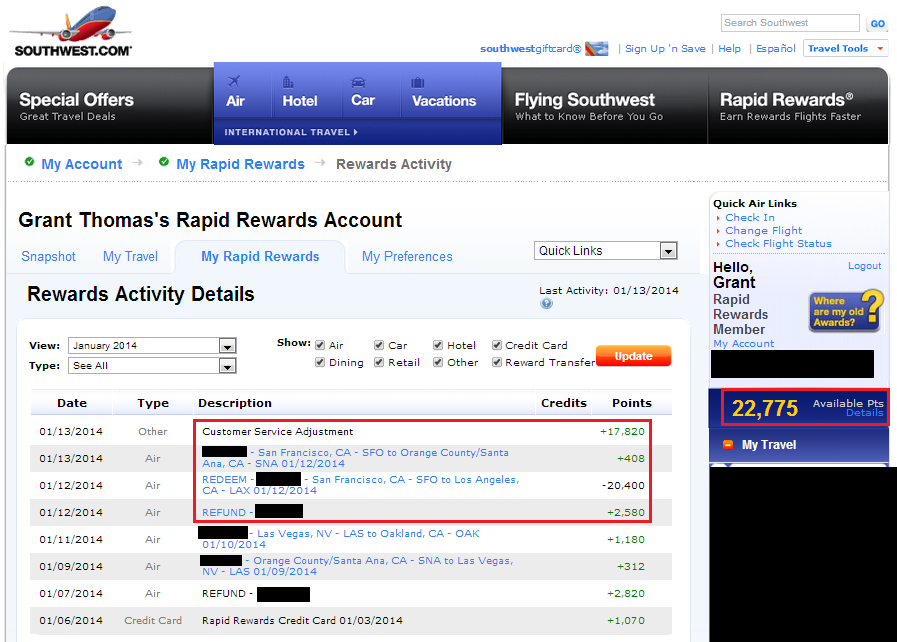897x642 pixels.
Task: Click the Type column header
Action: 153,403
